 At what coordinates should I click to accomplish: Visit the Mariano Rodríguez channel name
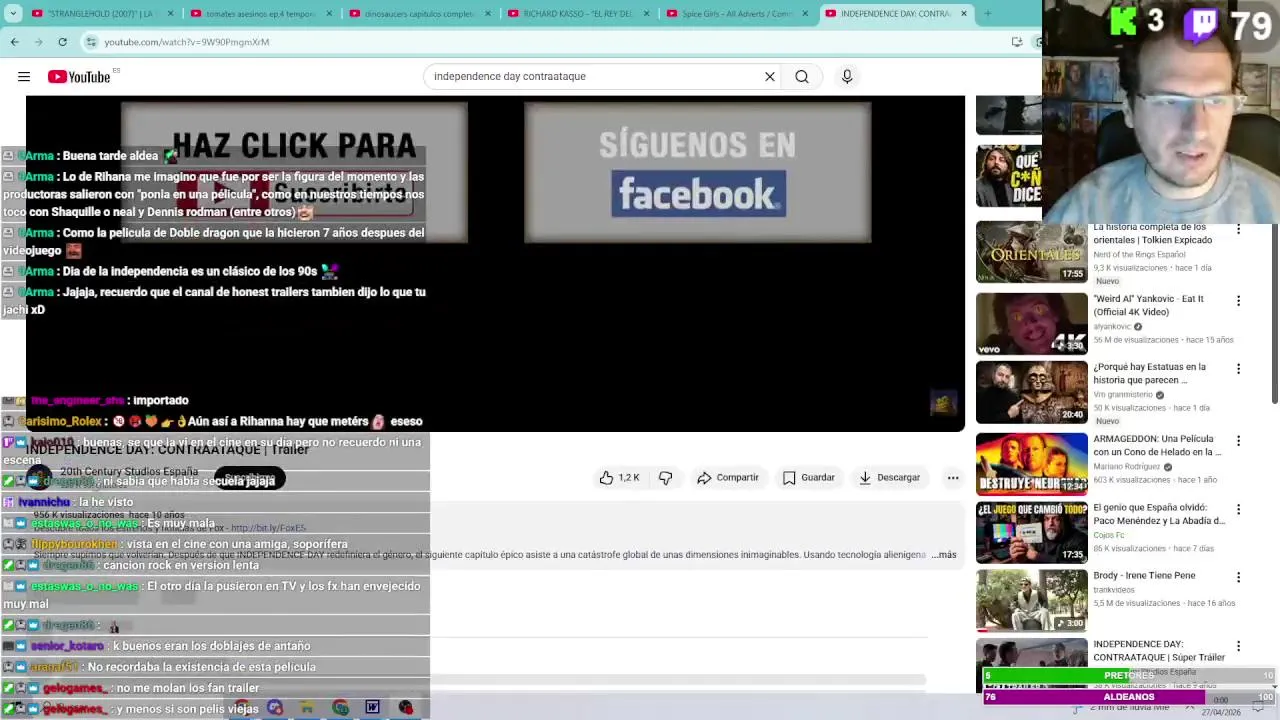click(1126, 467)
